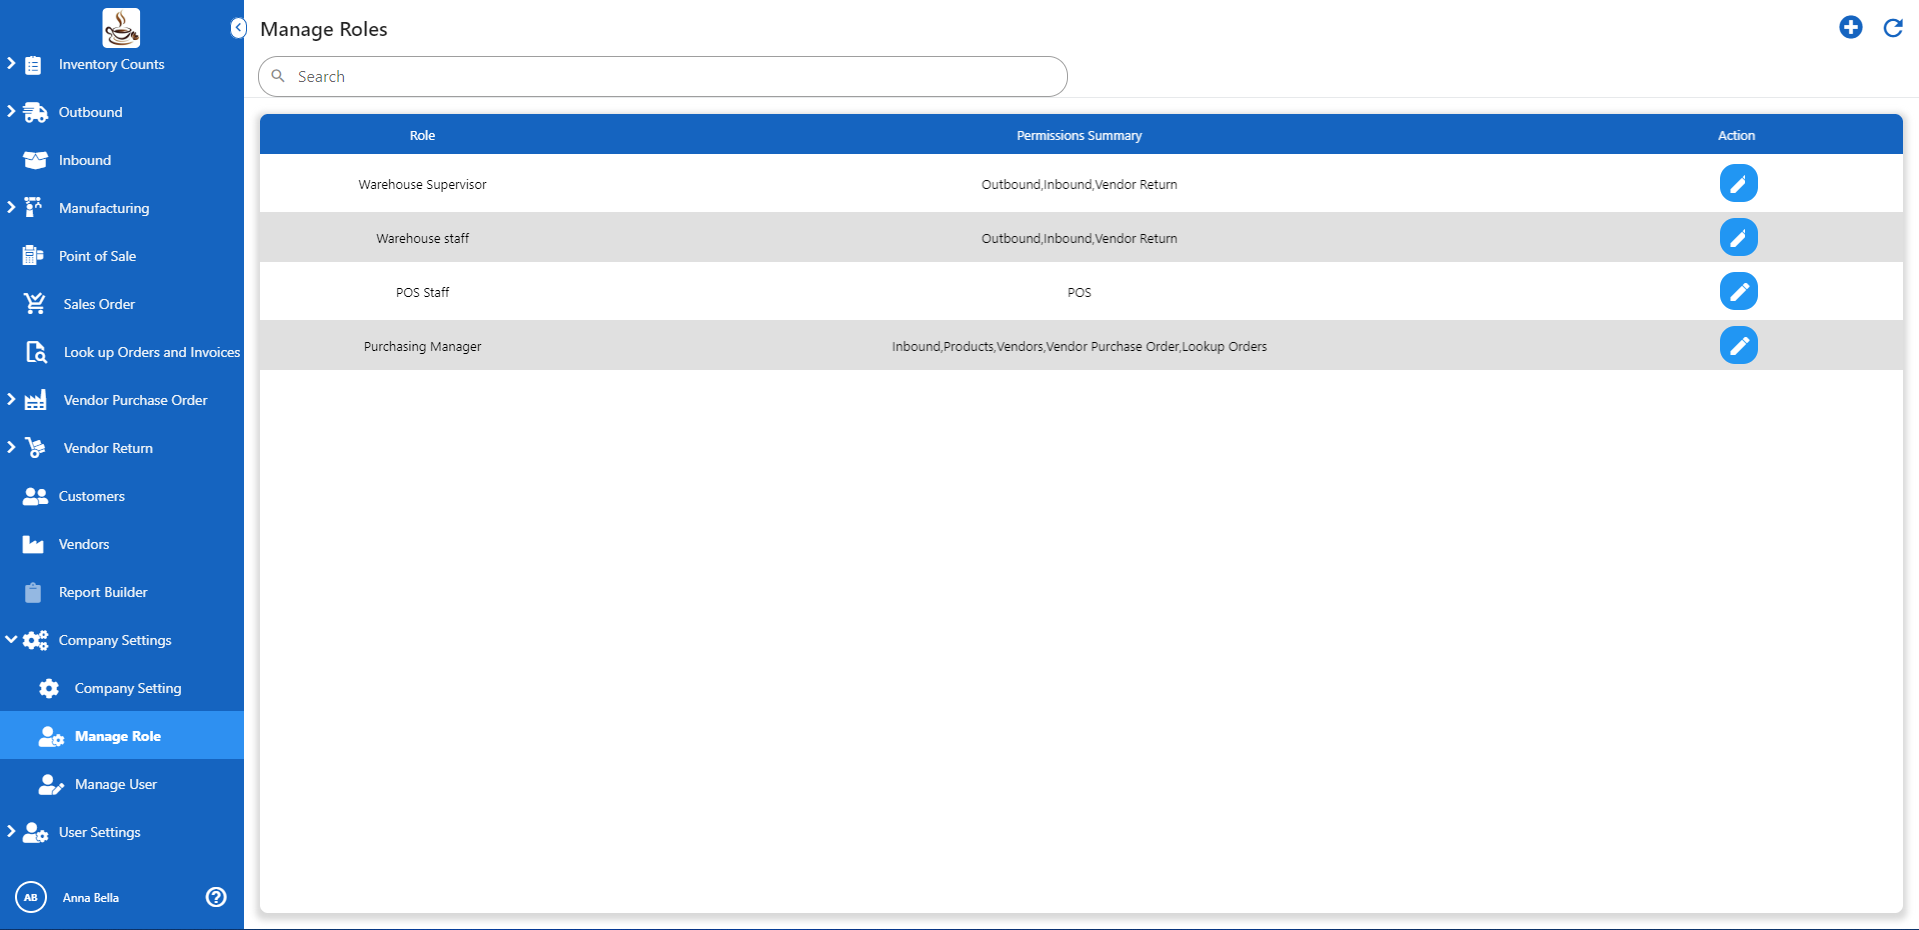Expand the Outbound submenu chevron
Screen dimensions: 1919x930
(x=11, y=112)
